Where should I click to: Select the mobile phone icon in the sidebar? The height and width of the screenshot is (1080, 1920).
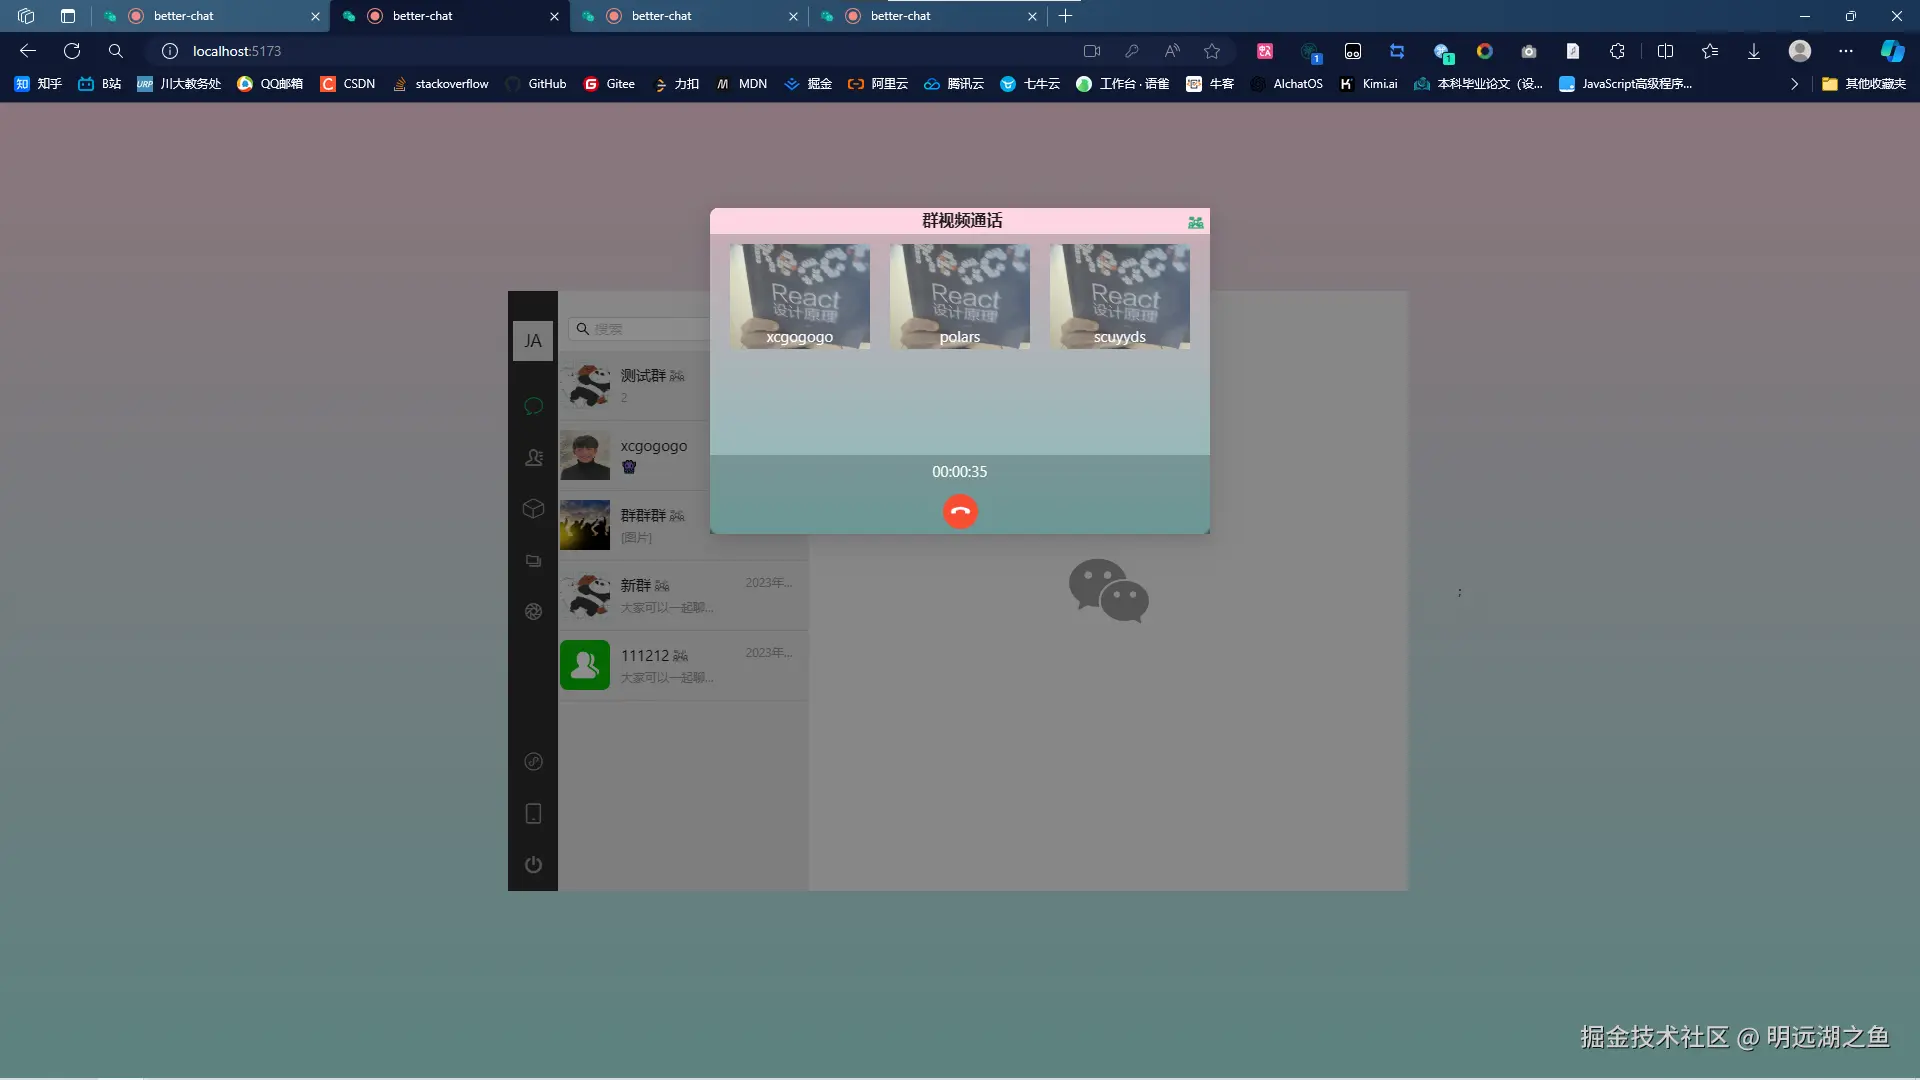tap(533, 813)
